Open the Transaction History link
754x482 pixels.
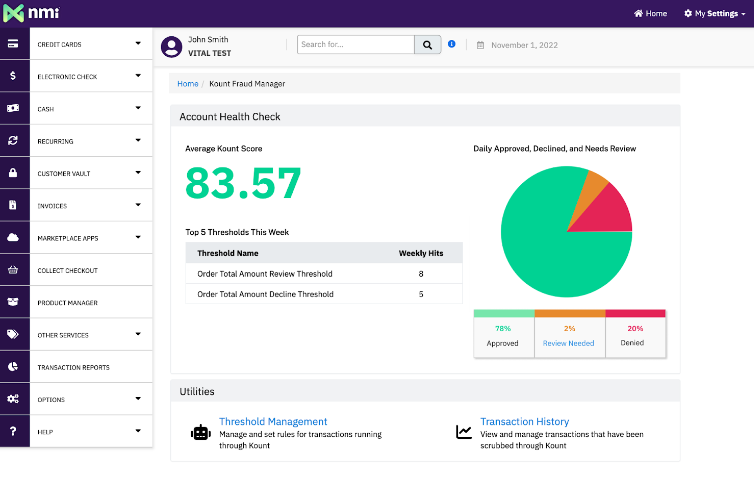525,421
